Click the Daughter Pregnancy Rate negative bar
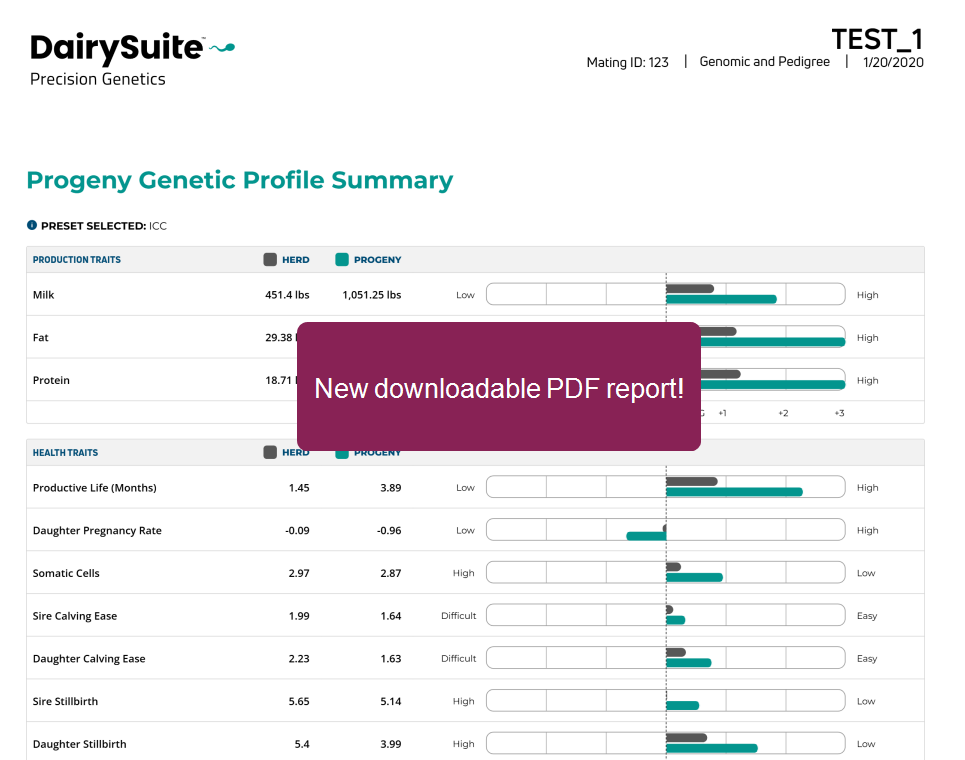Image resolution: width=965 pixels, height=760 pixels. [x=645, y=536]
